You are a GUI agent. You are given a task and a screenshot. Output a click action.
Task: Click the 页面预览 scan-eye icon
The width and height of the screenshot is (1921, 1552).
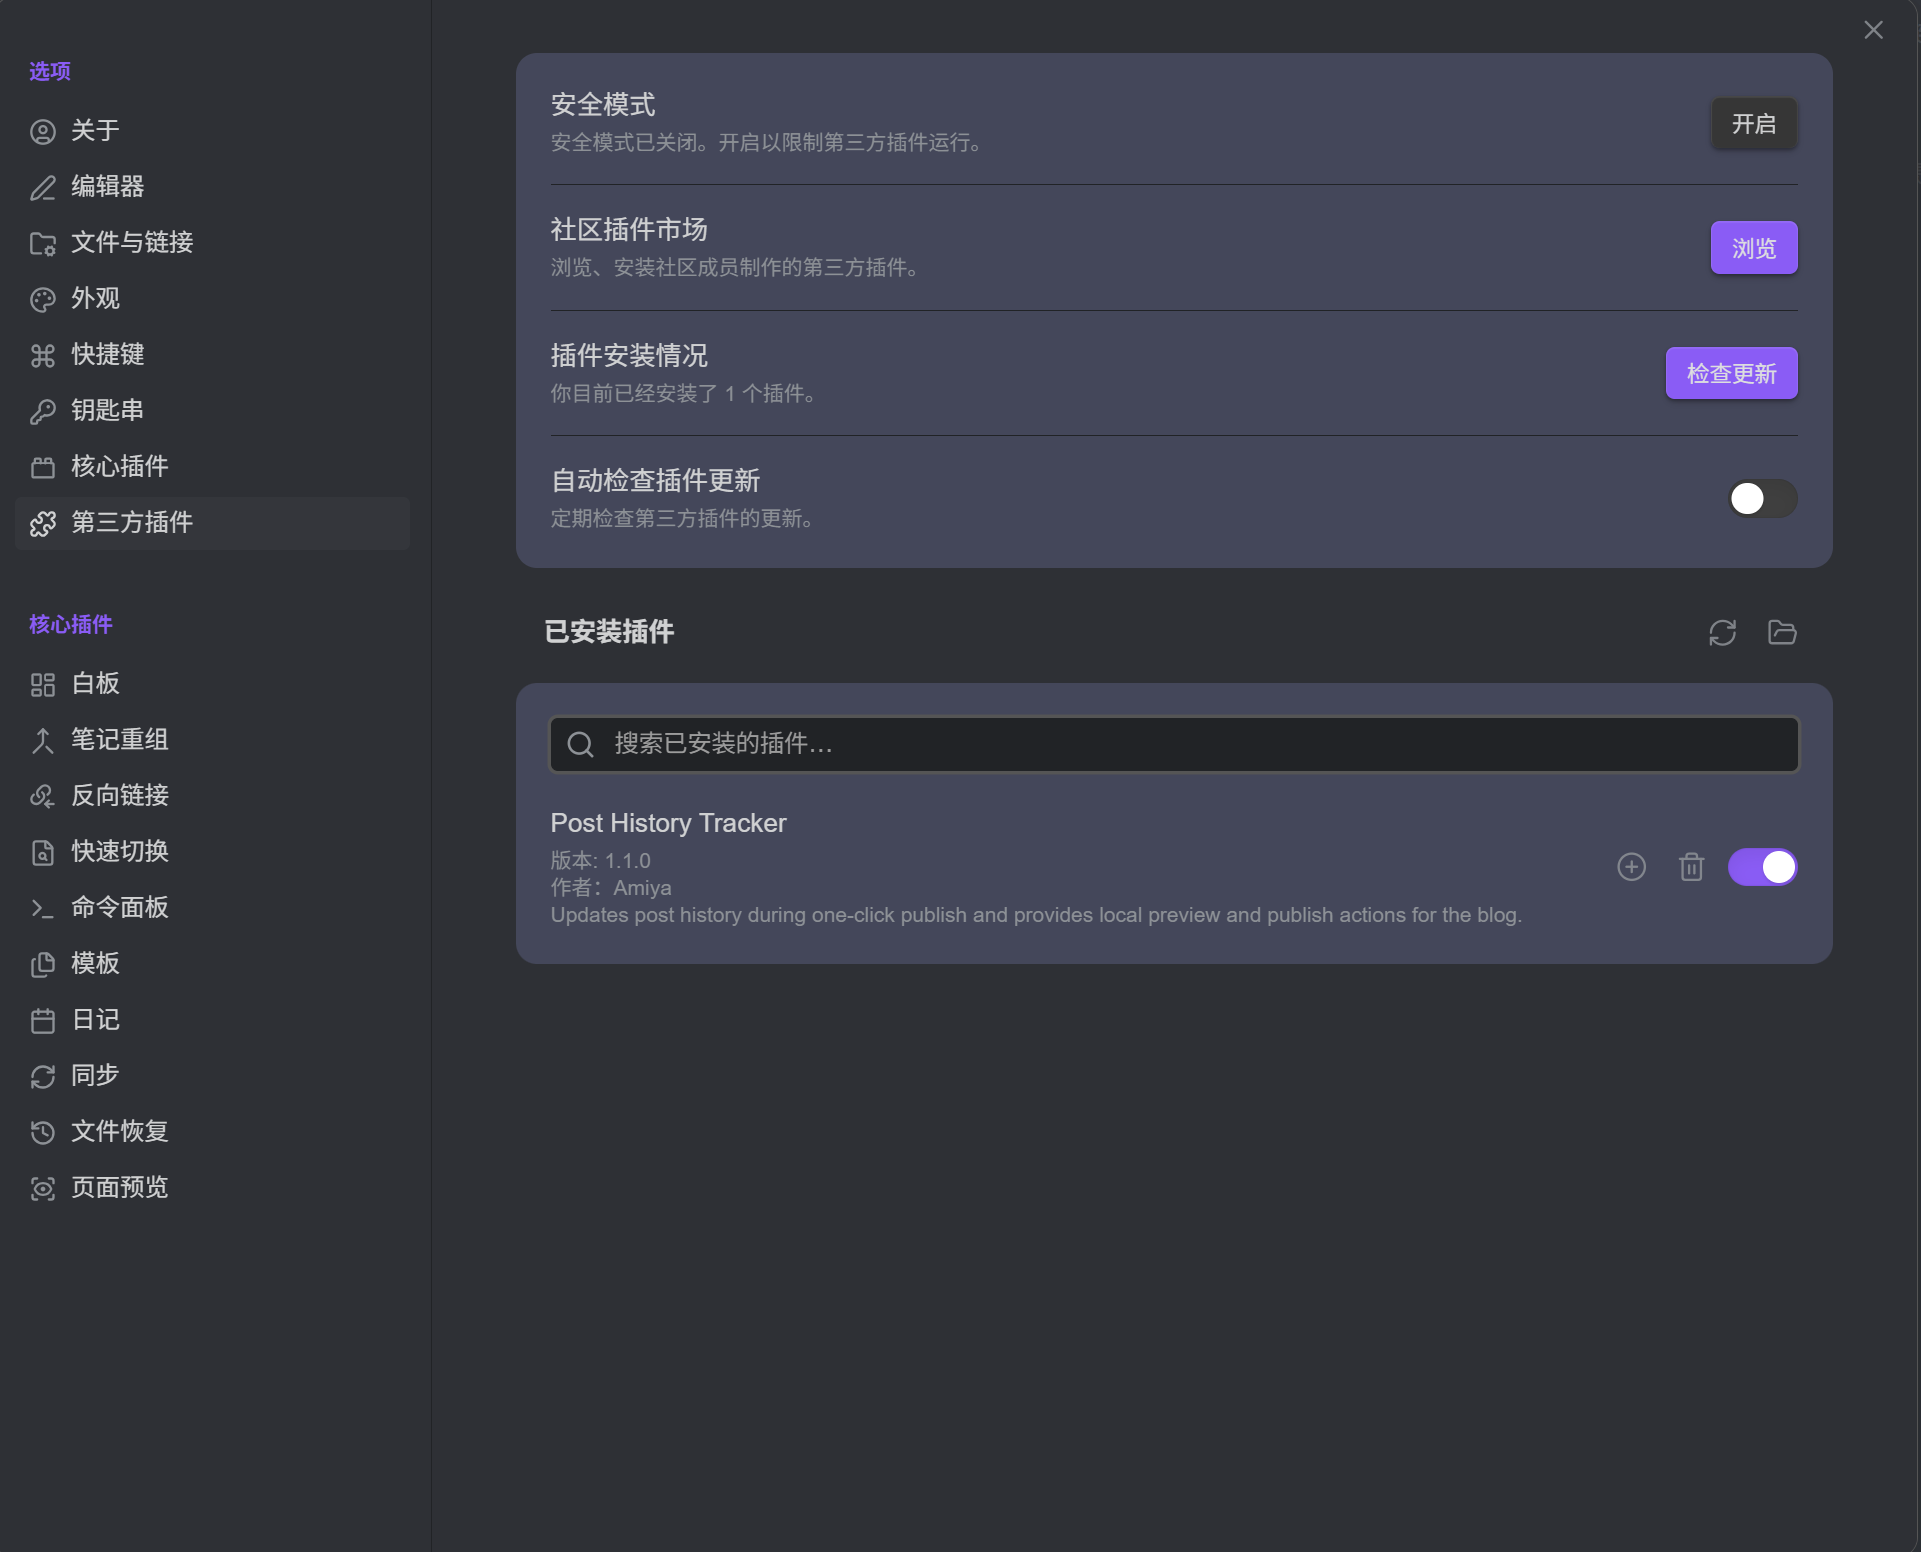click(x=43, y=1189)
